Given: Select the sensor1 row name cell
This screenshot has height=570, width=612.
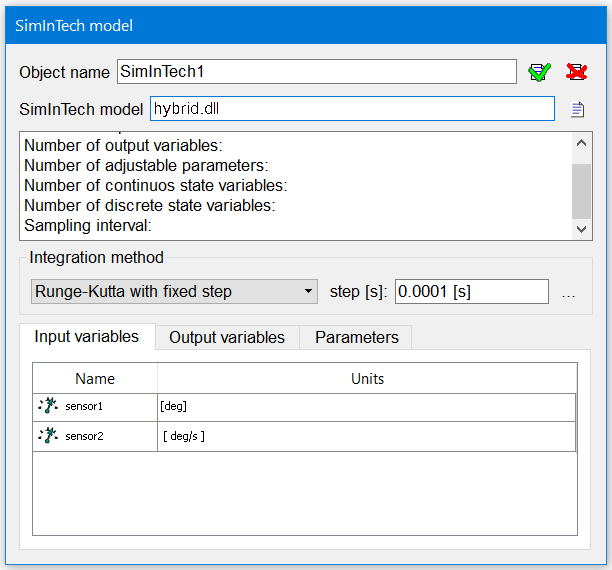Looking at the screenshot, I should 95,406.
